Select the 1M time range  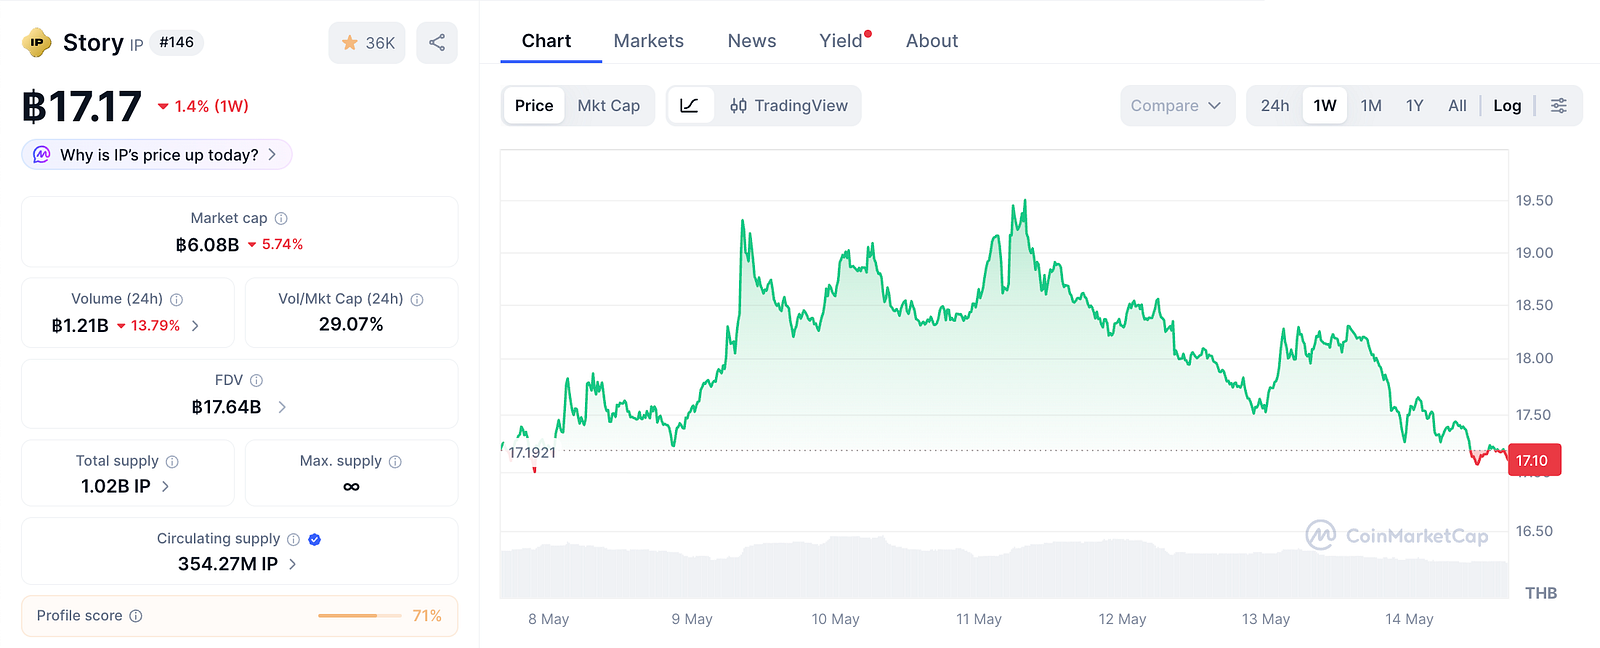coord(1371,106)
